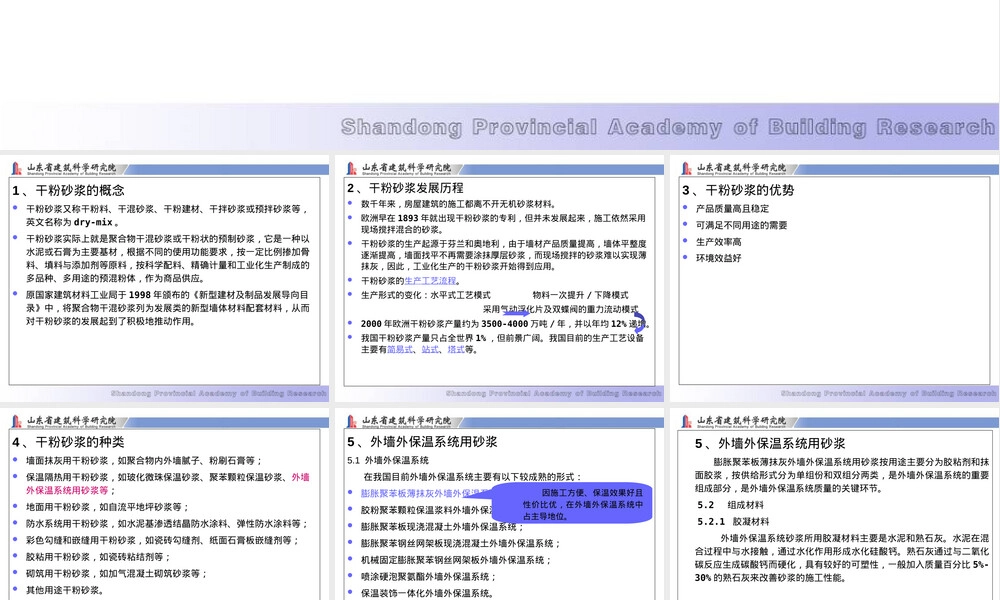Select the blue callout '因施工方便、保温效果好'
This screenshot has height=600, width=1000.
click(572, 502)
